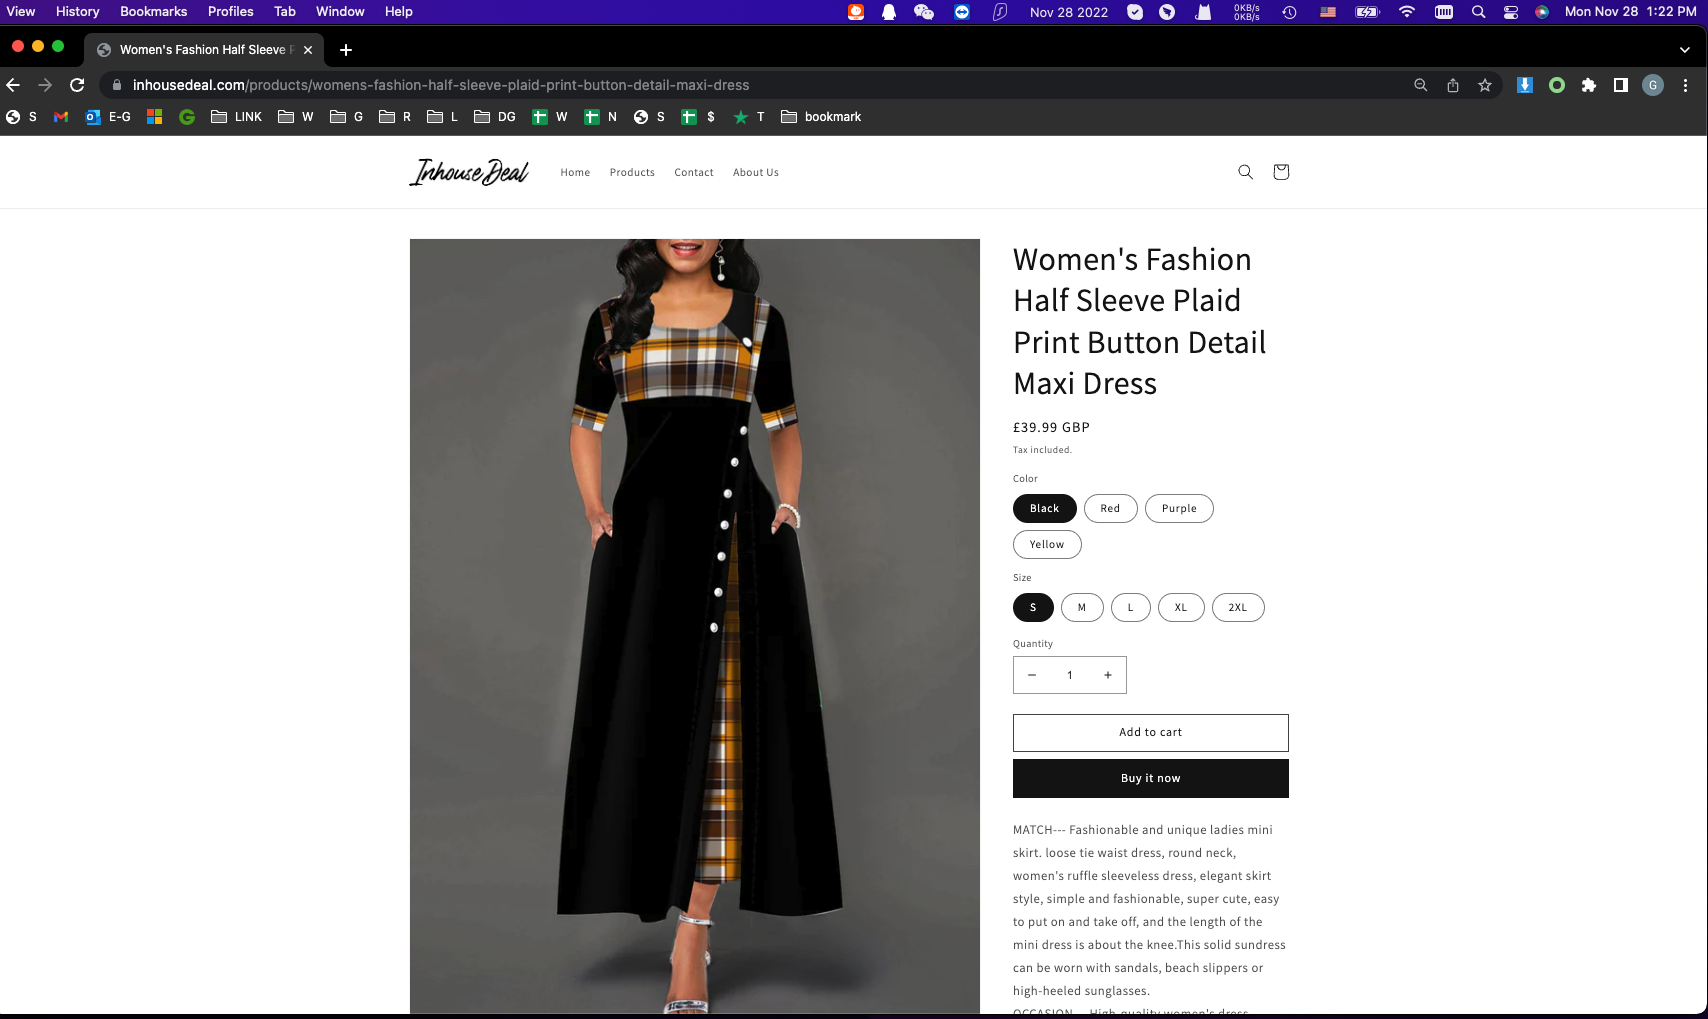The image size is (1708, 1019).
Task: Open the Chrome profile avatar G
Action: click(x=1653, y=85)
